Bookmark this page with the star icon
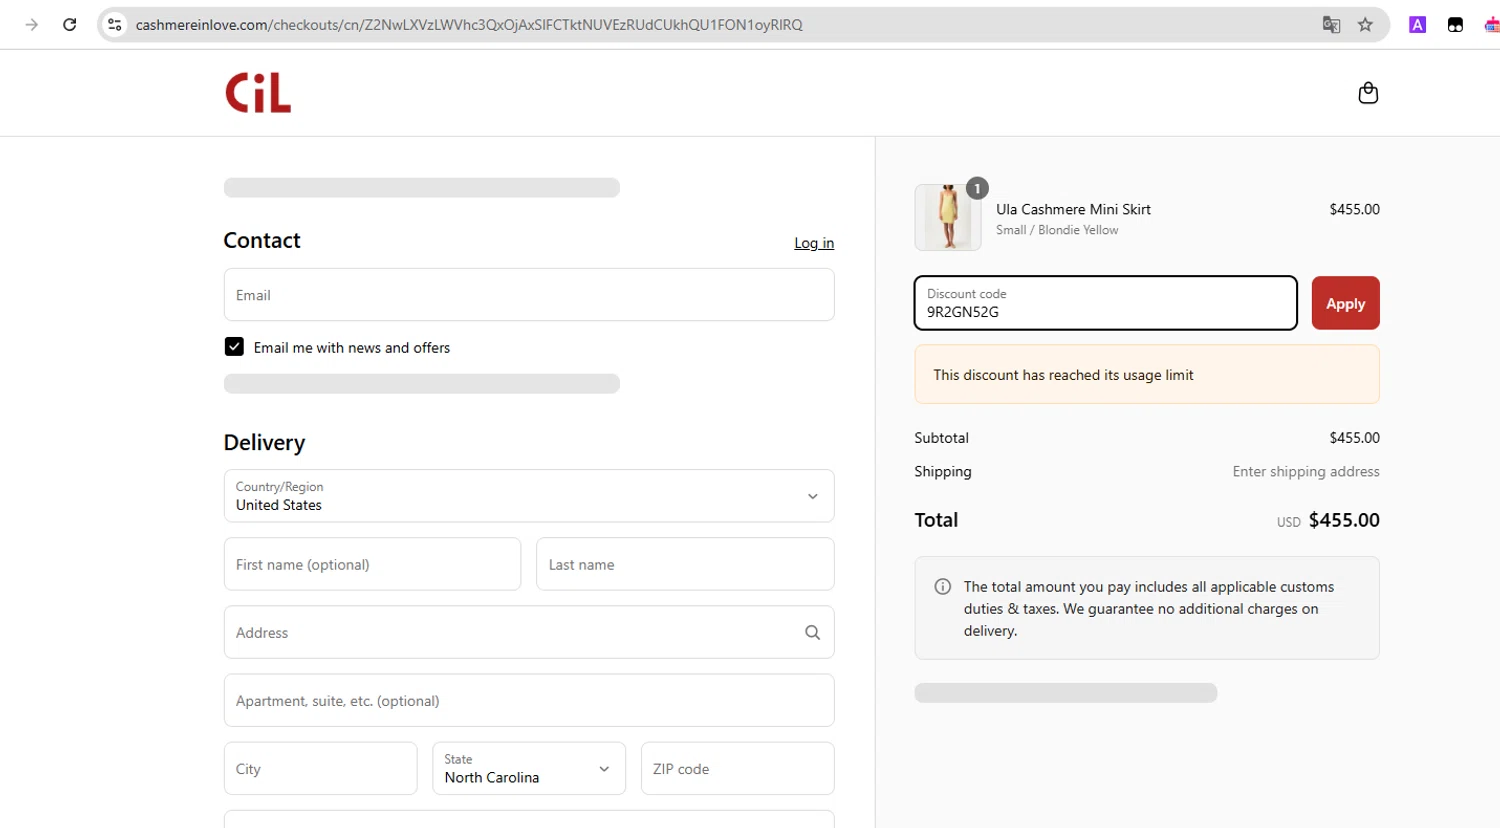The width and height of the screenshot is (1500, 828). click(x=1365, y=25)
